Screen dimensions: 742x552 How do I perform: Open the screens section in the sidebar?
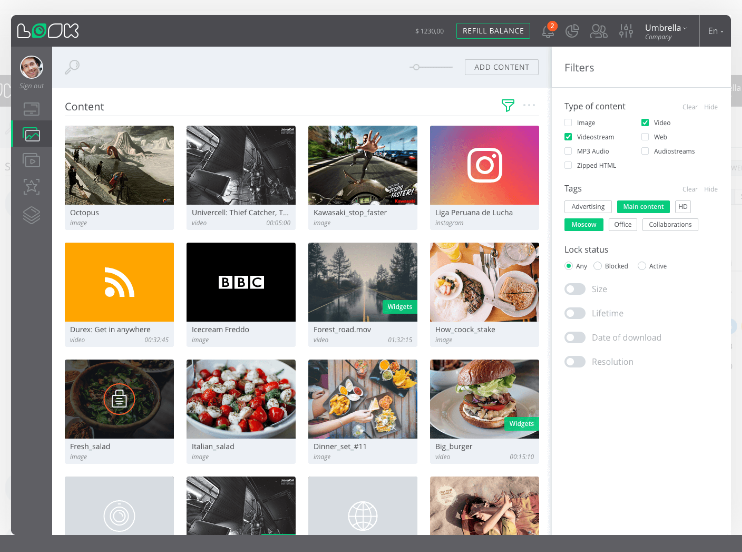(x=32, y=109)
